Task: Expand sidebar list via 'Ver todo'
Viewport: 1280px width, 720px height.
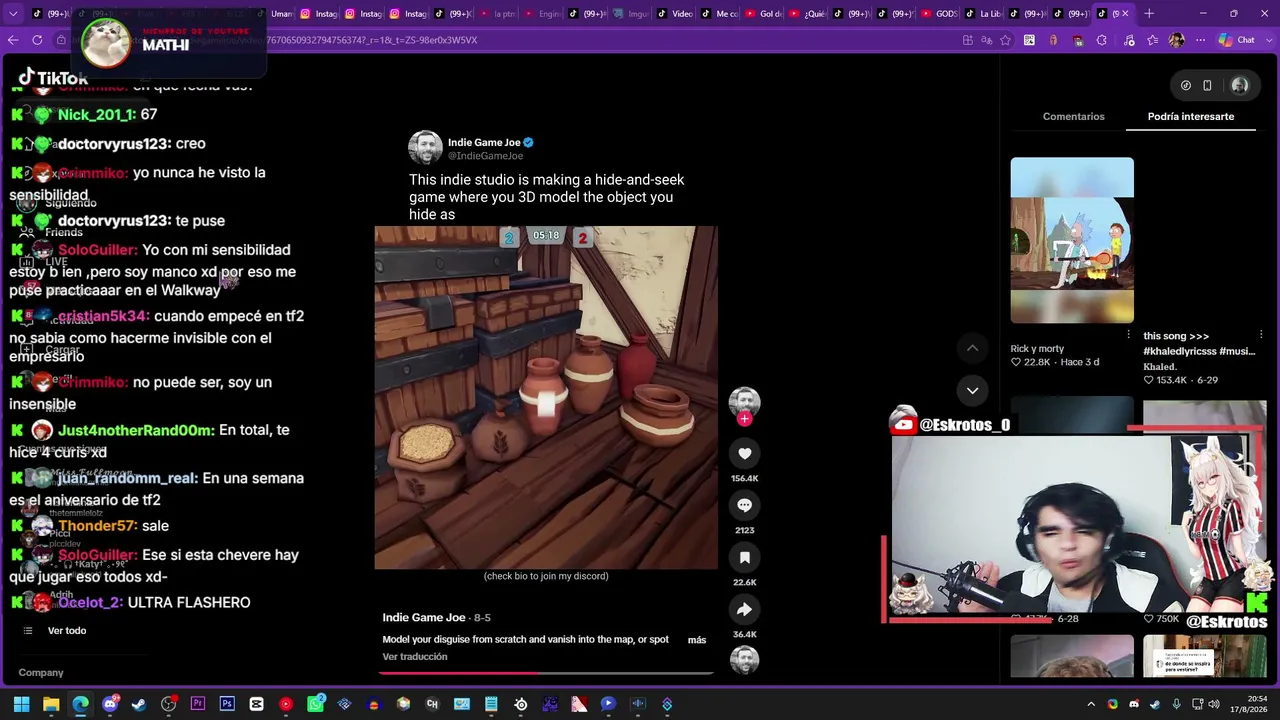Action: tap(67, 631)
